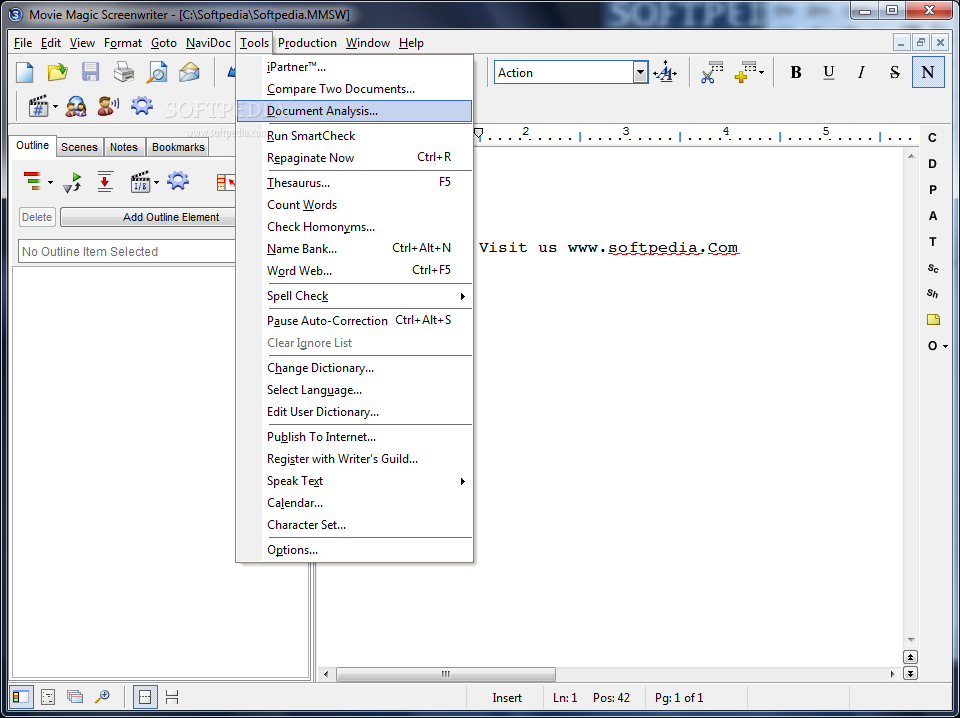Click the Add Outline Element button

pos(148,217)
